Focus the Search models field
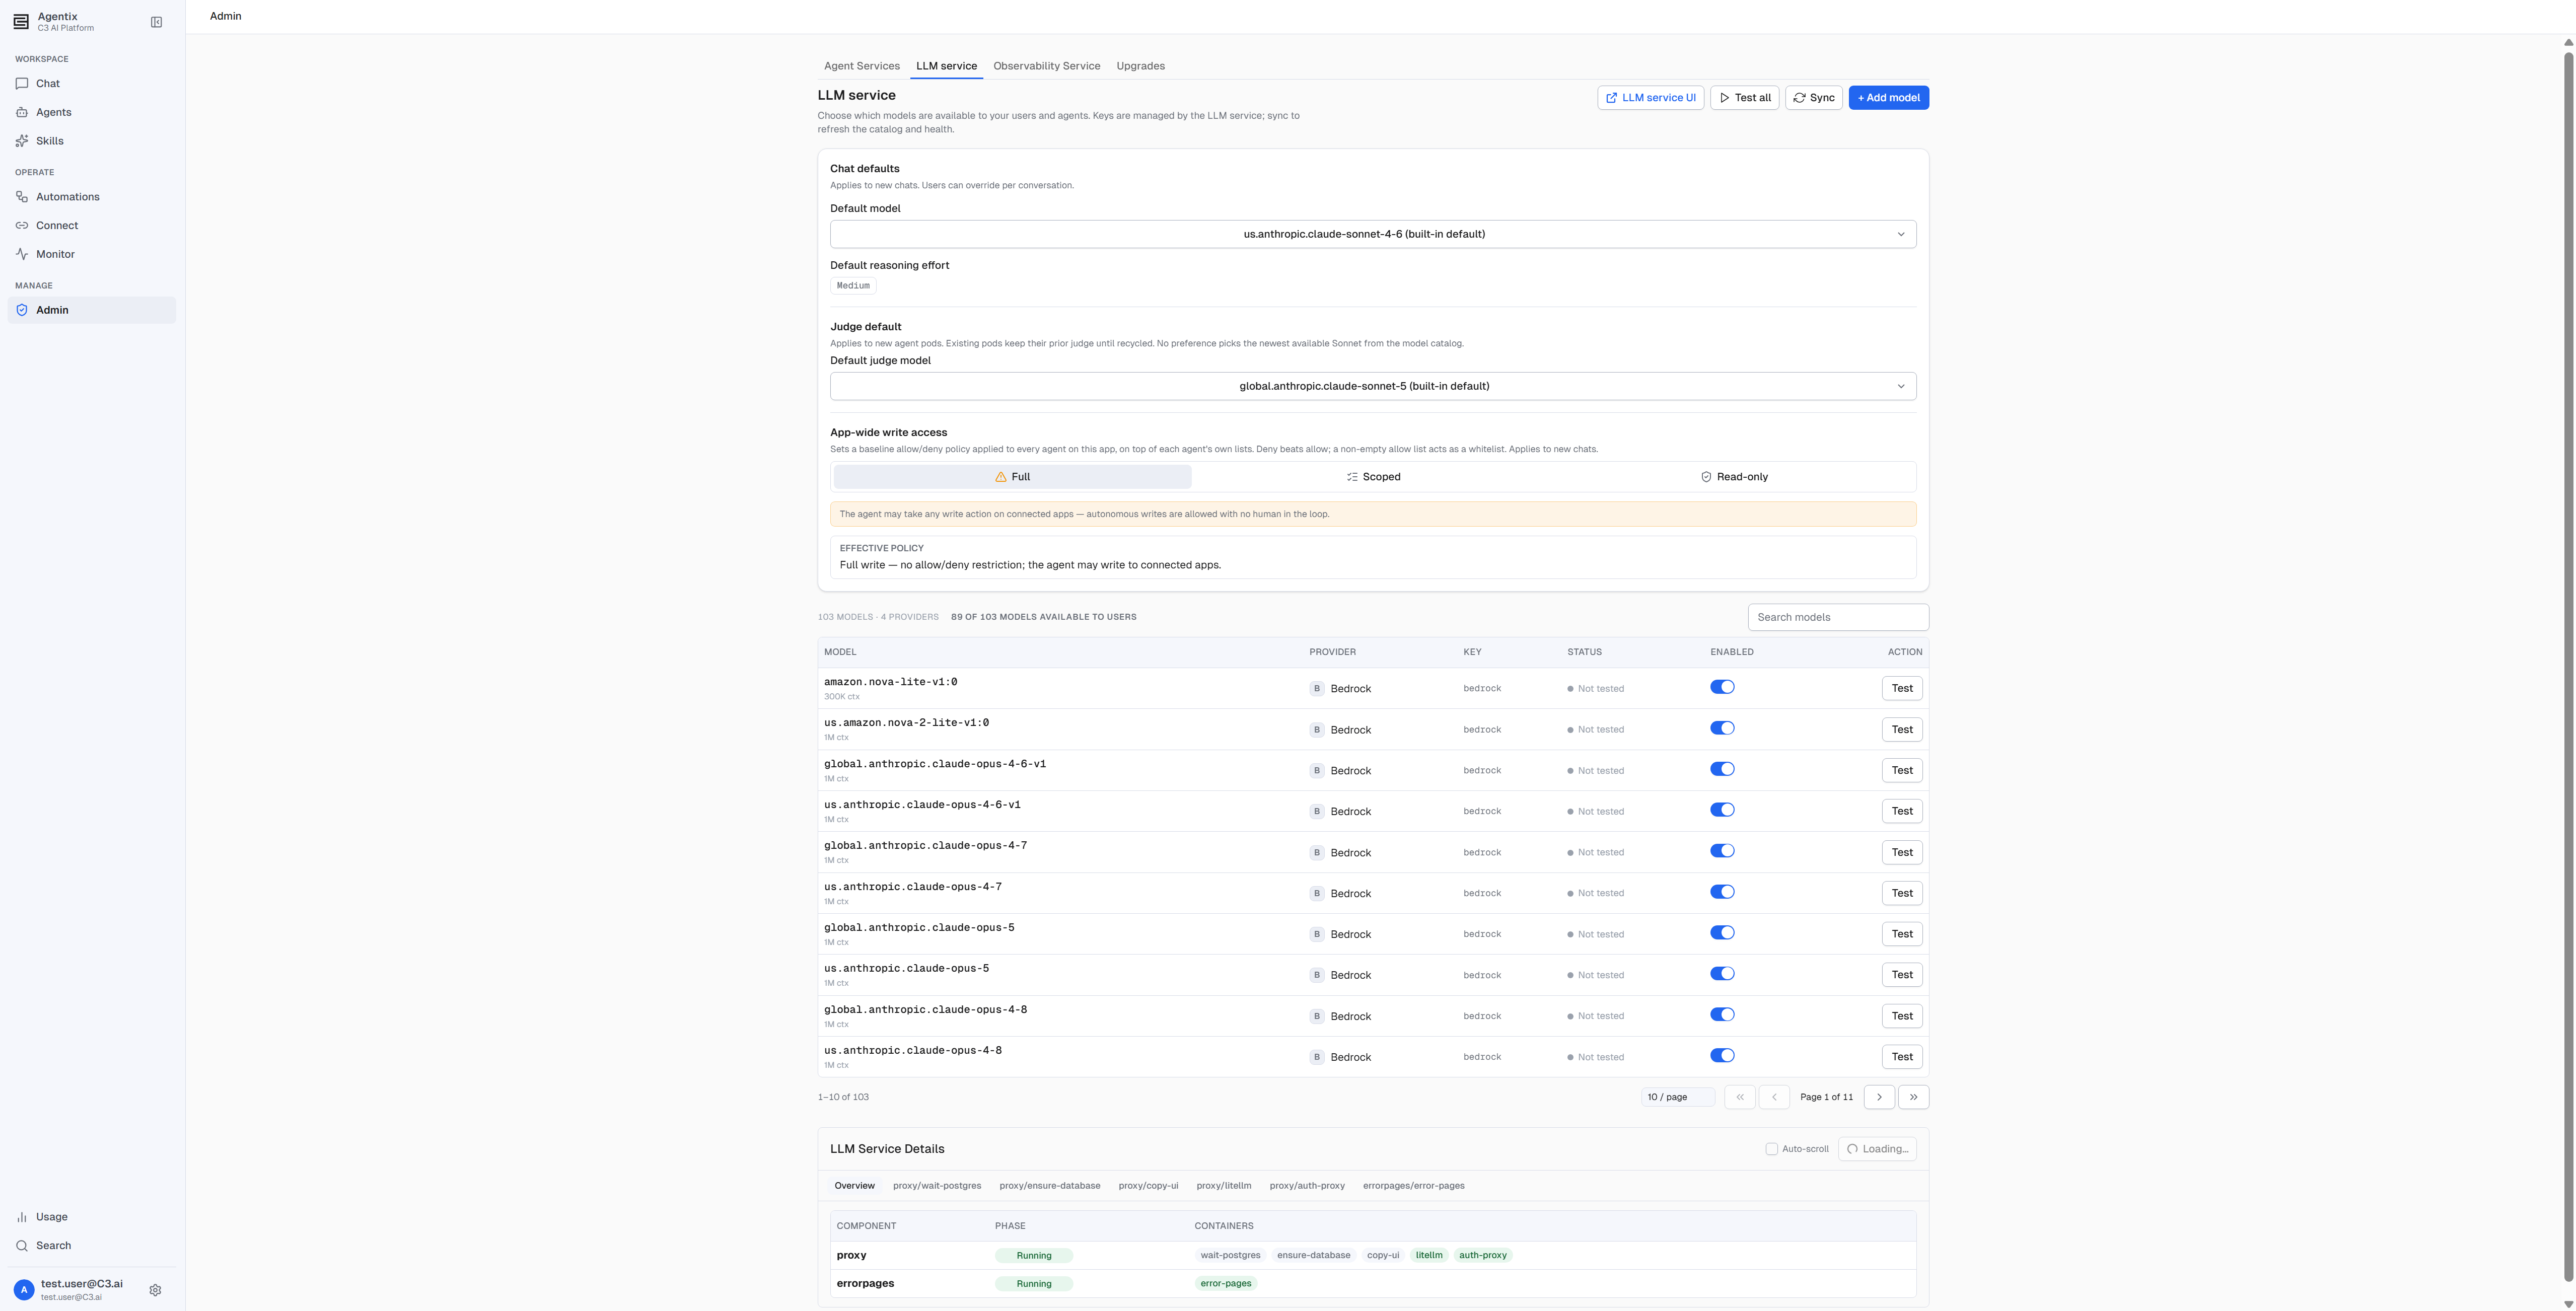2576x1311 pixels. [x=1838, y=617]
